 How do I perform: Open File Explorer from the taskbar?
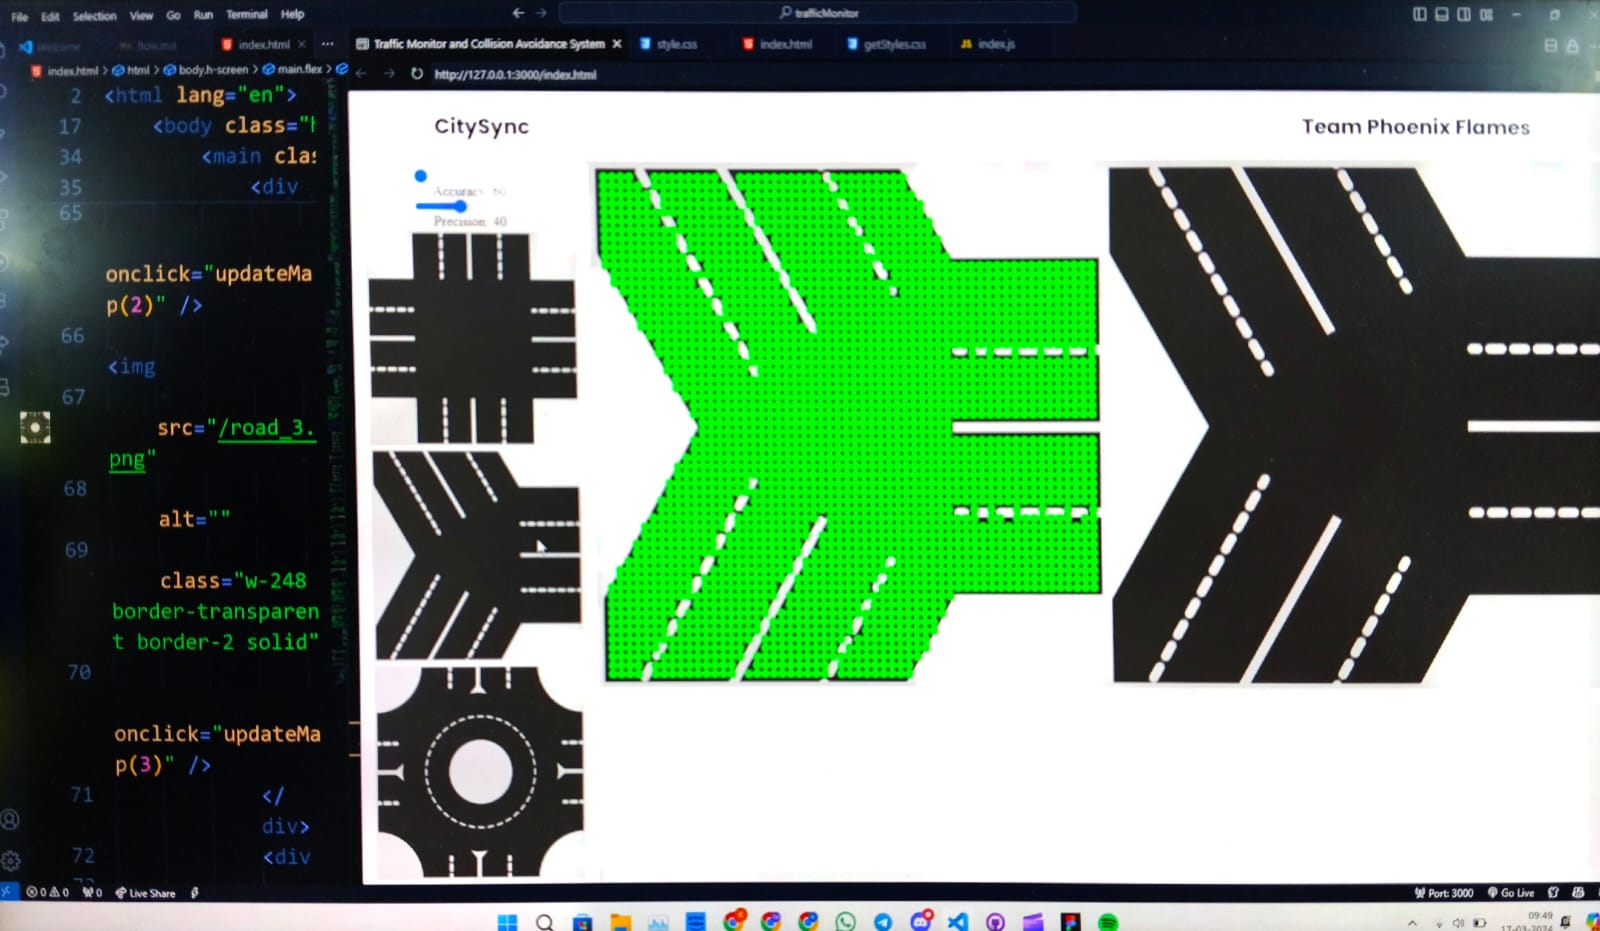pyautogui.click(x=621, y=922)
